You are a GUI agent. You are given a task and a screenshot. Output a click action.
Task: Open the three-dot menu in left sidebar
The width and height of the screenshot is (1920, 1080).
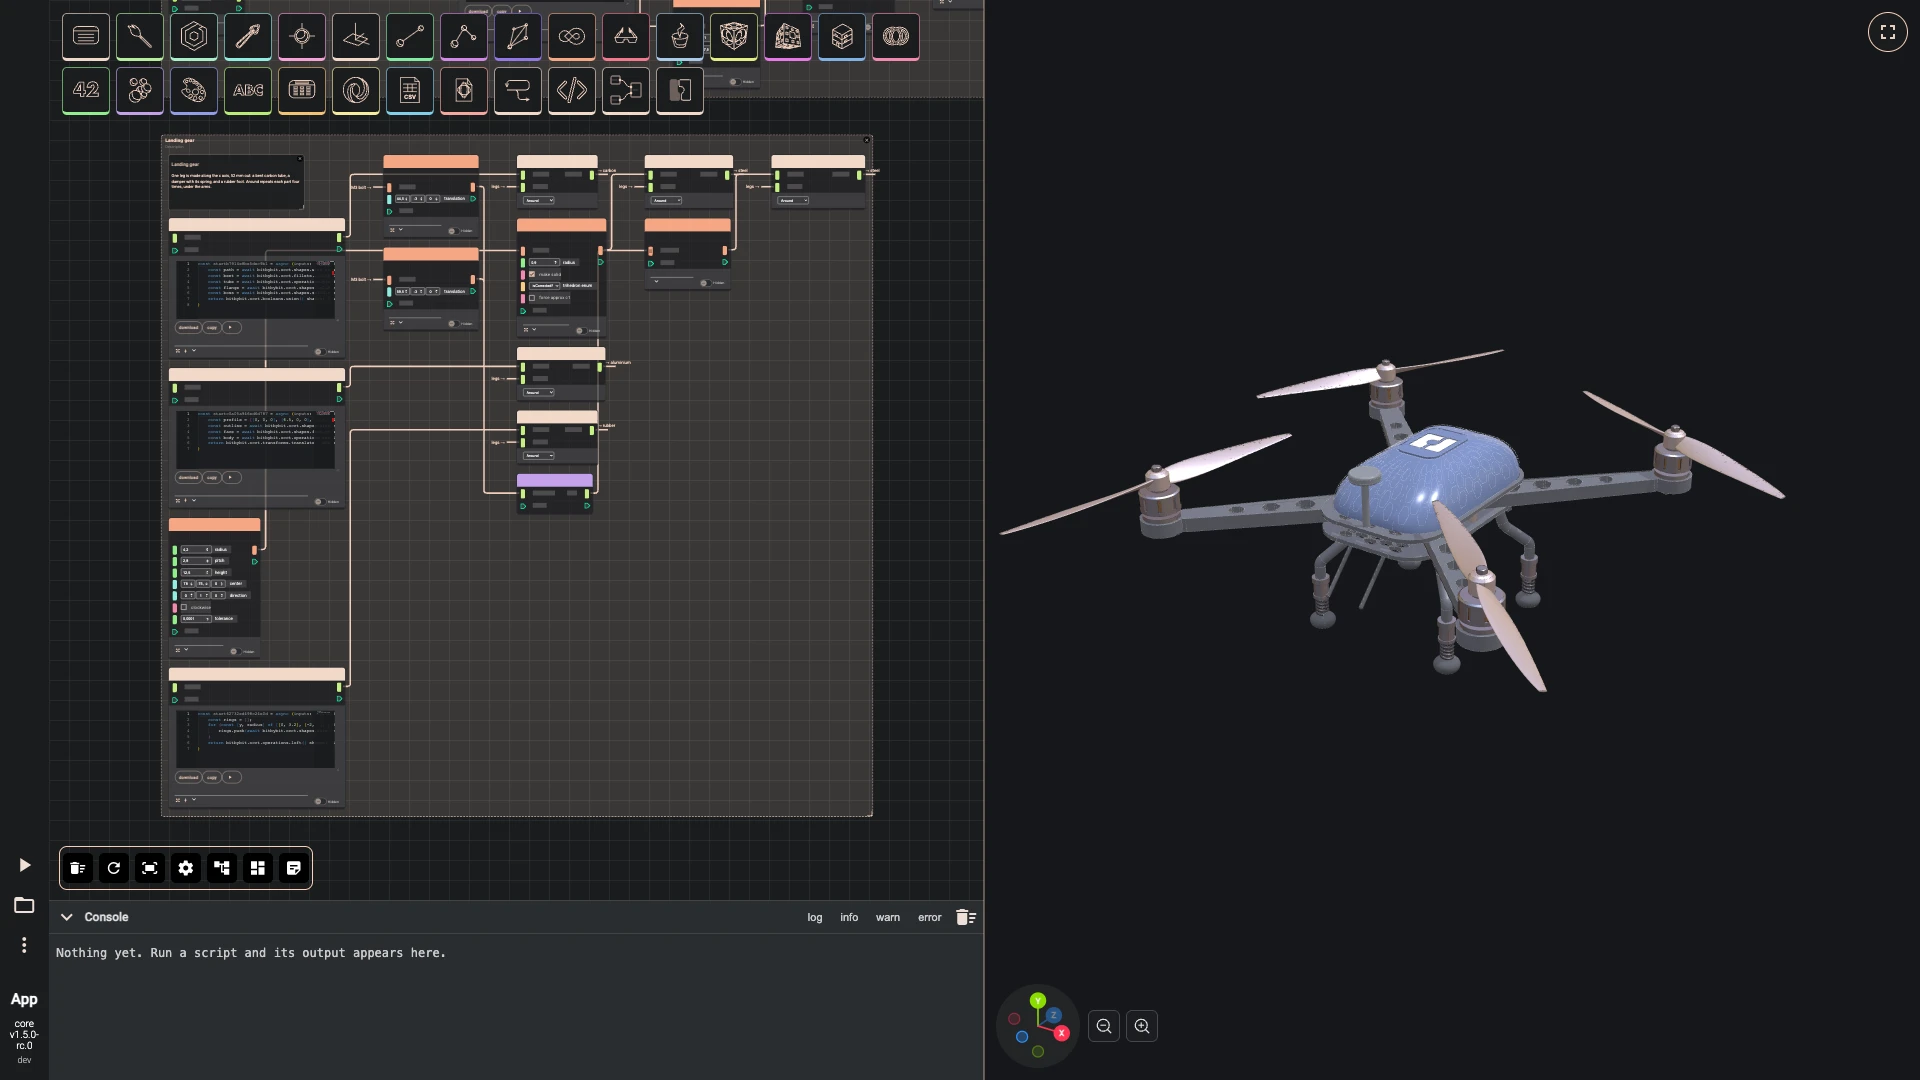[x=24, y=945]
